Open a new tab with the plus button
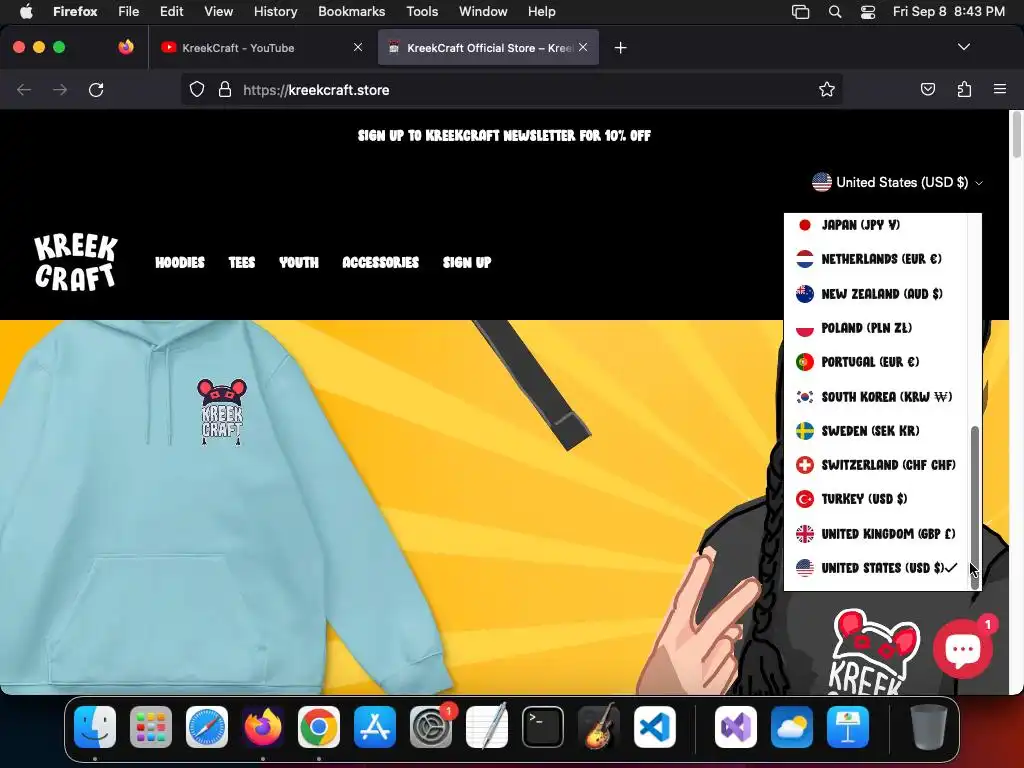The image size is (1024, 768). point(620,48)
